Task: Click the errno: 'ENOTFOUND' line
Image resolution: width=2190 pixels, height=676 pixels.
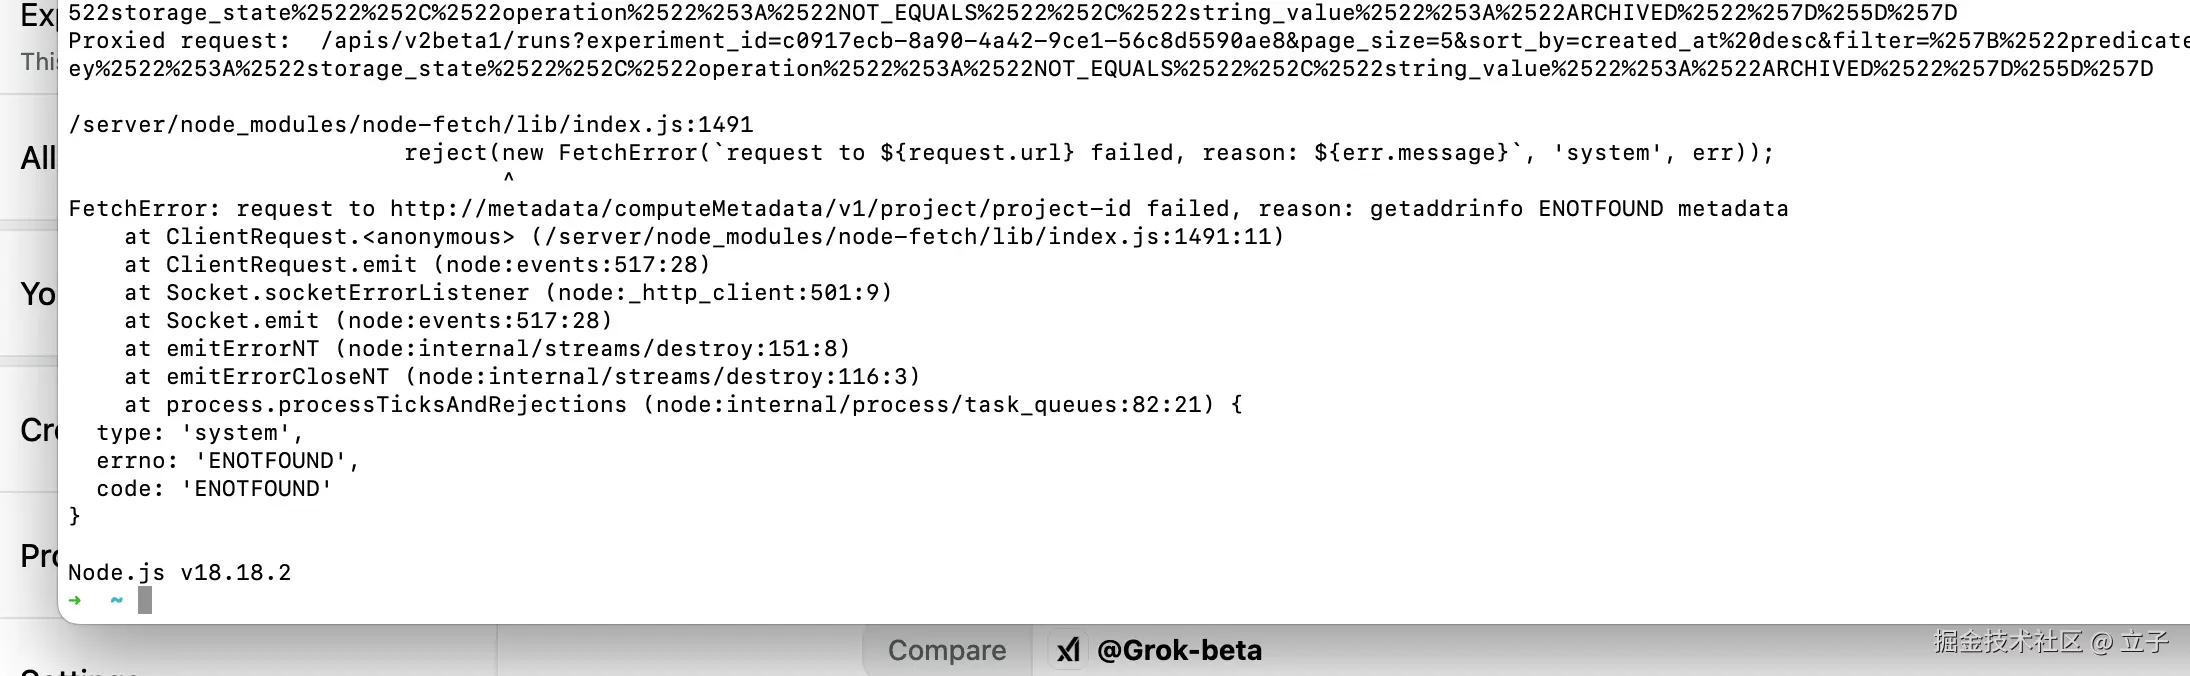Action: tap(227, 461)
